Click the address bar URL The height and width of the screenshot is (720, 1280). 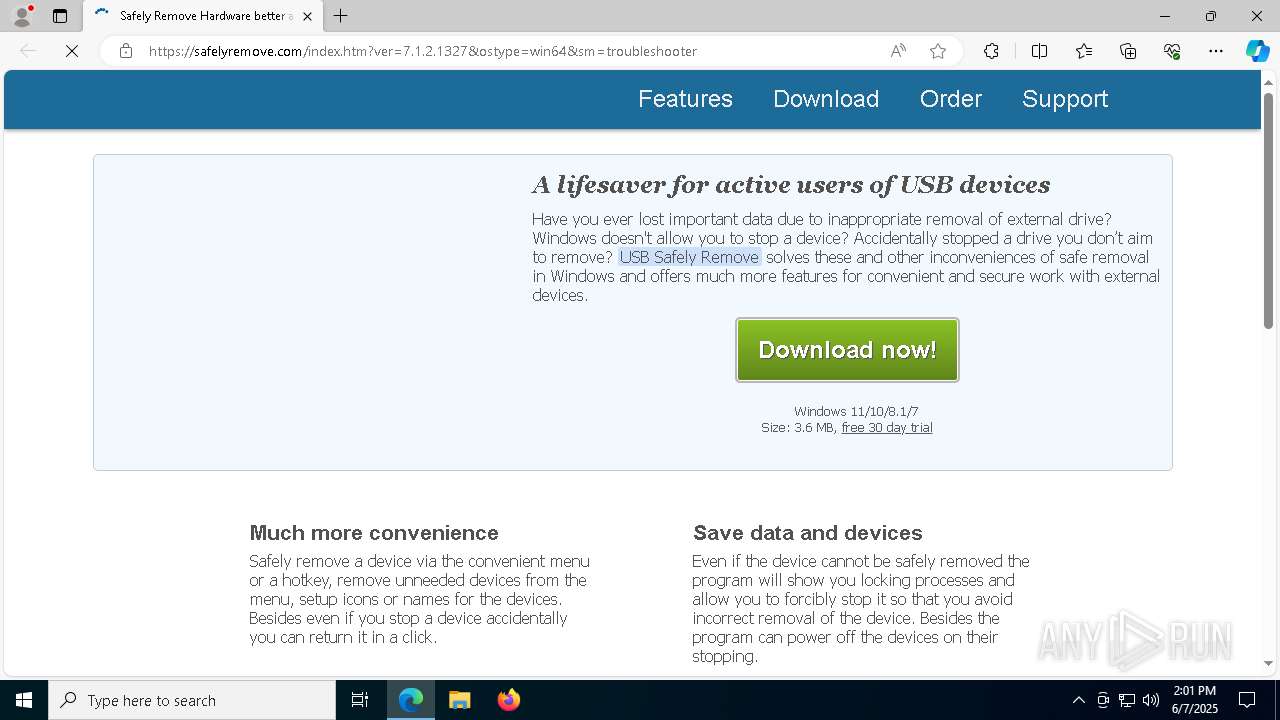tap(423, 51)
